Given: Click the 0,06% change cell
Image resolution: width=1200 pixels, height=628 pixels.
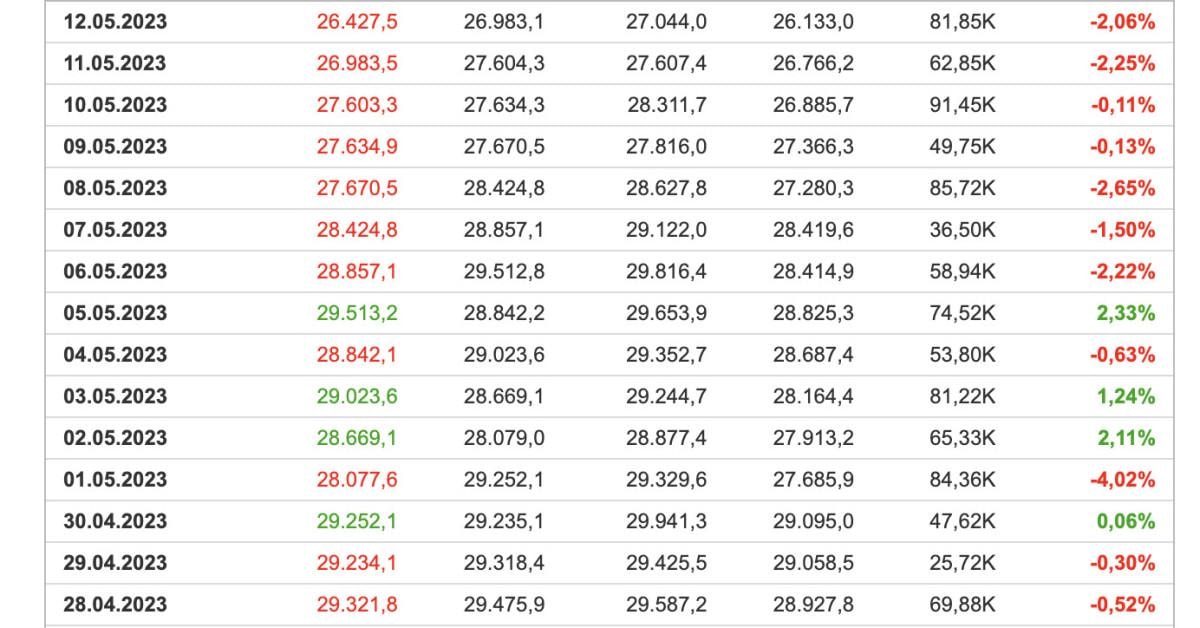Looking at the screenshot, I should pyautogui.click(x=1125, y=521).
